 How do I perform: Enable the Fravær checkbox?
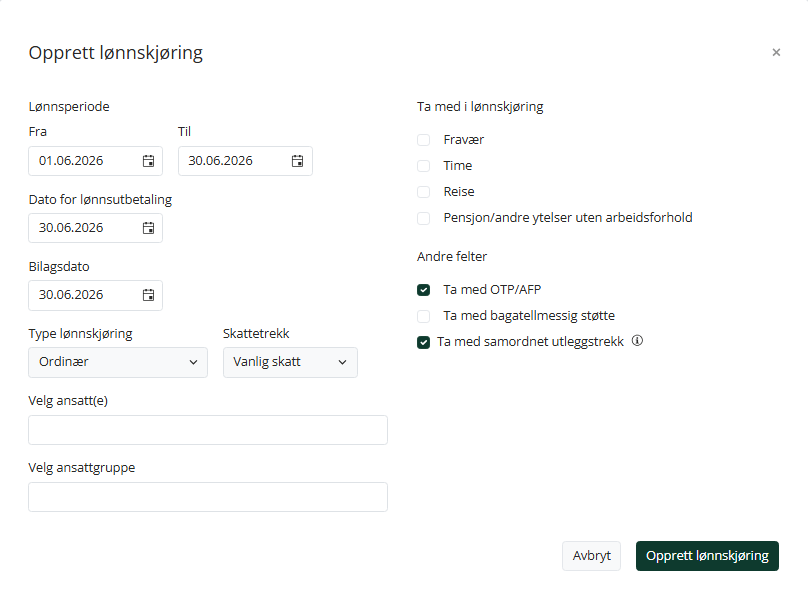(424, 140)
